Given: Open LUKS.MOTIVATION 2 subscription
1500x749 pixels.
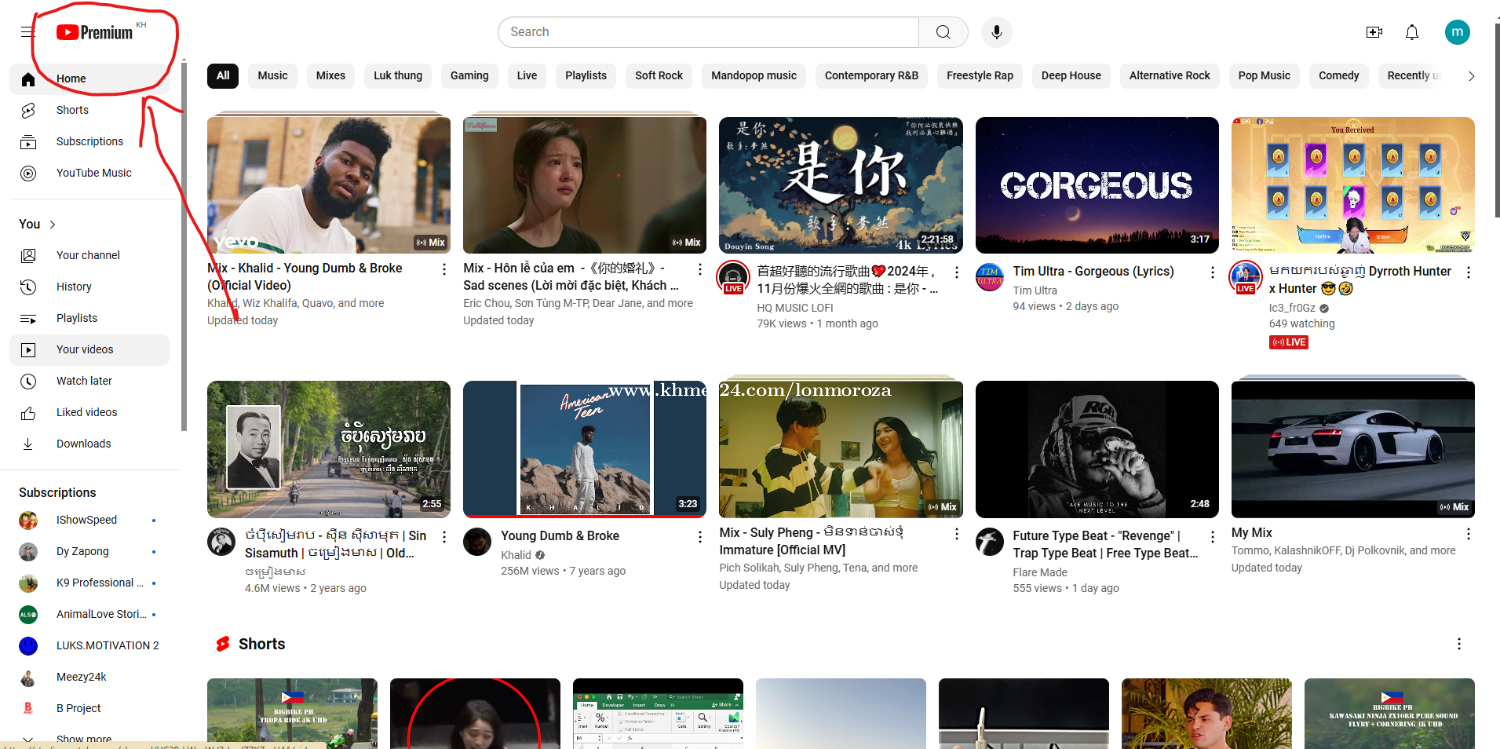Looking at the screenshot, I should [89, 646].
